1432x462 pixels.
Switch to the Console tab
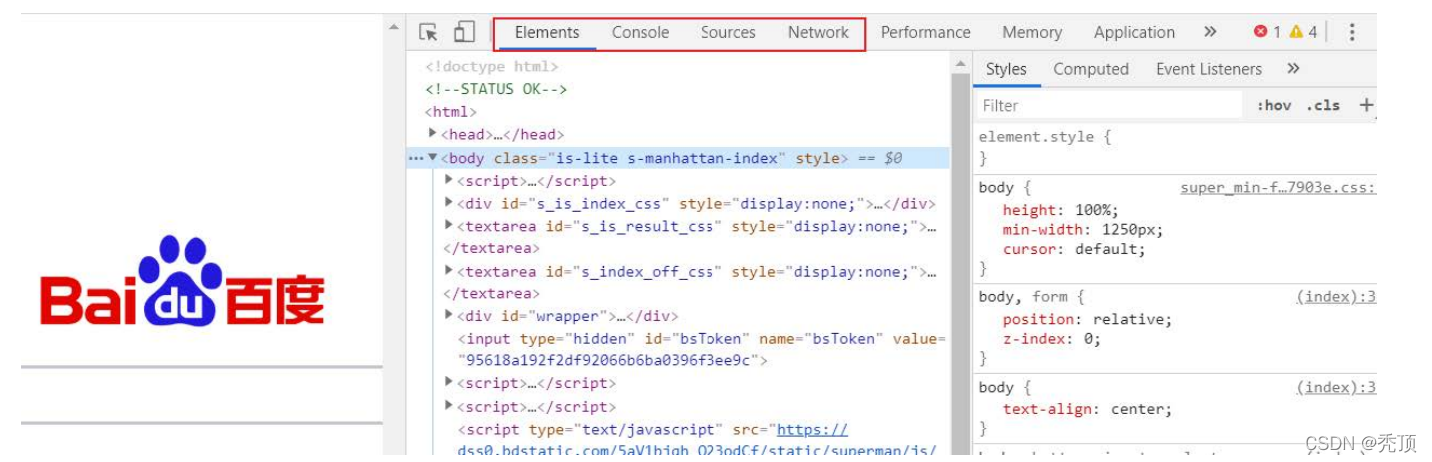pyautogui.click(x=640, y=32)
